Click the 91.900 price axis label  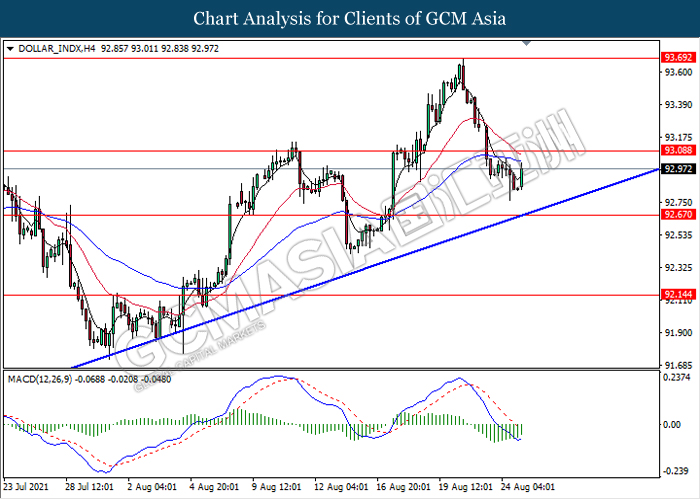[x=675, y=333]
